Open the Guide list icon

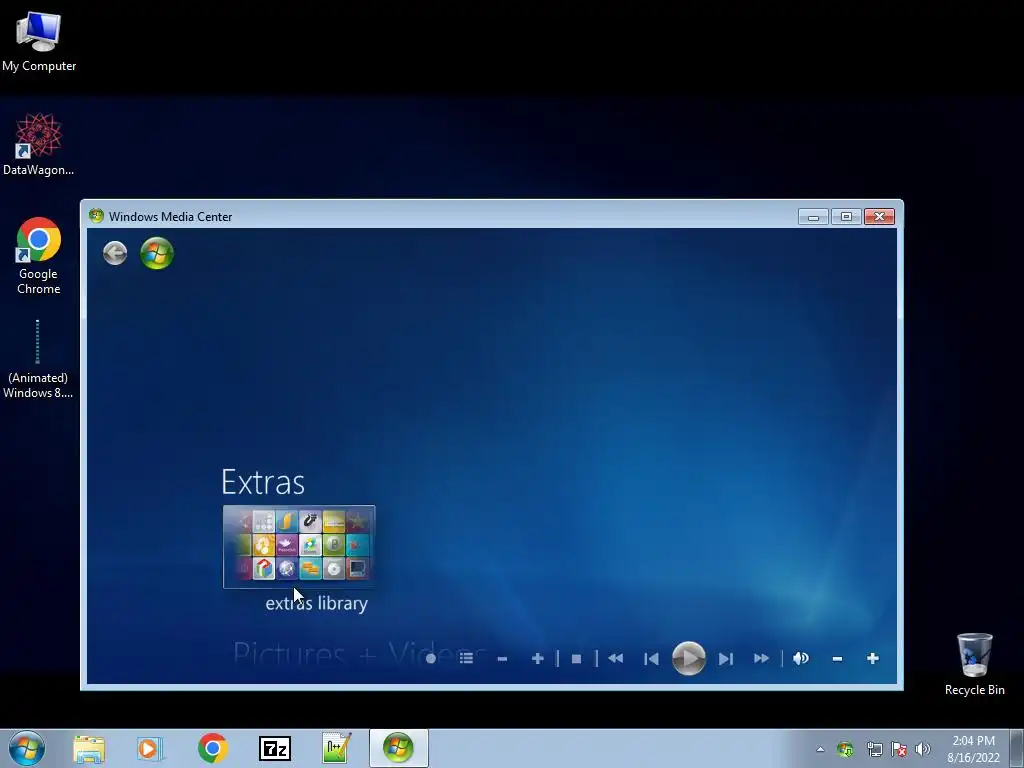466,658
